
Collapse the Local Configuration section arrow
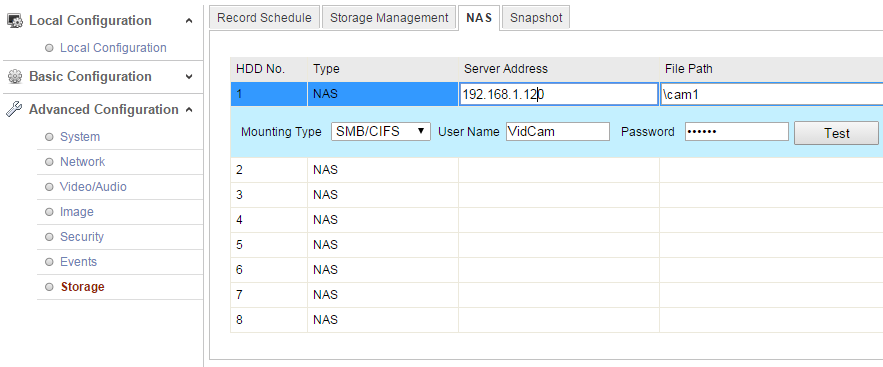(x=189, y=21)
